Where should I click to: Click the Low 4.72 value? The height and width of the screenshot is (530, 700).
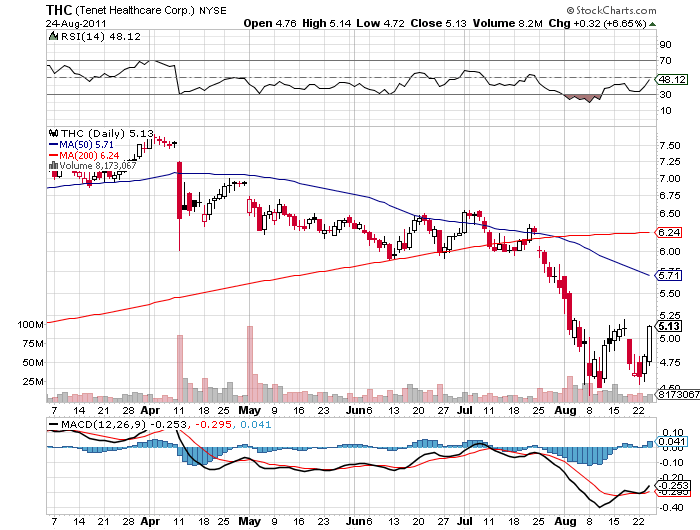pos(380,23)
